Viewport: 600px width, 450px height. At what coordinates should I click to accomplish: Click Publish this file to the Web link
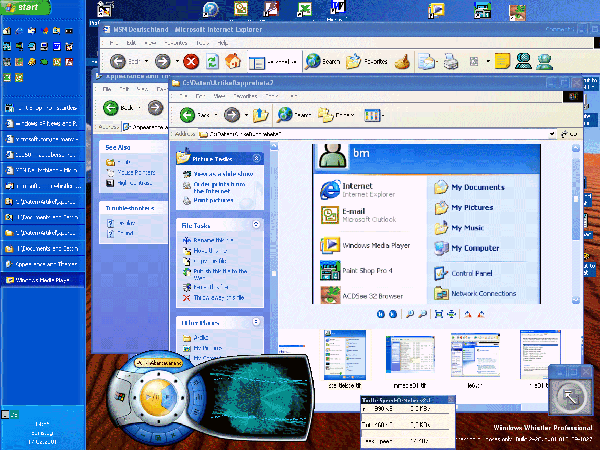[x=220, y=274]
